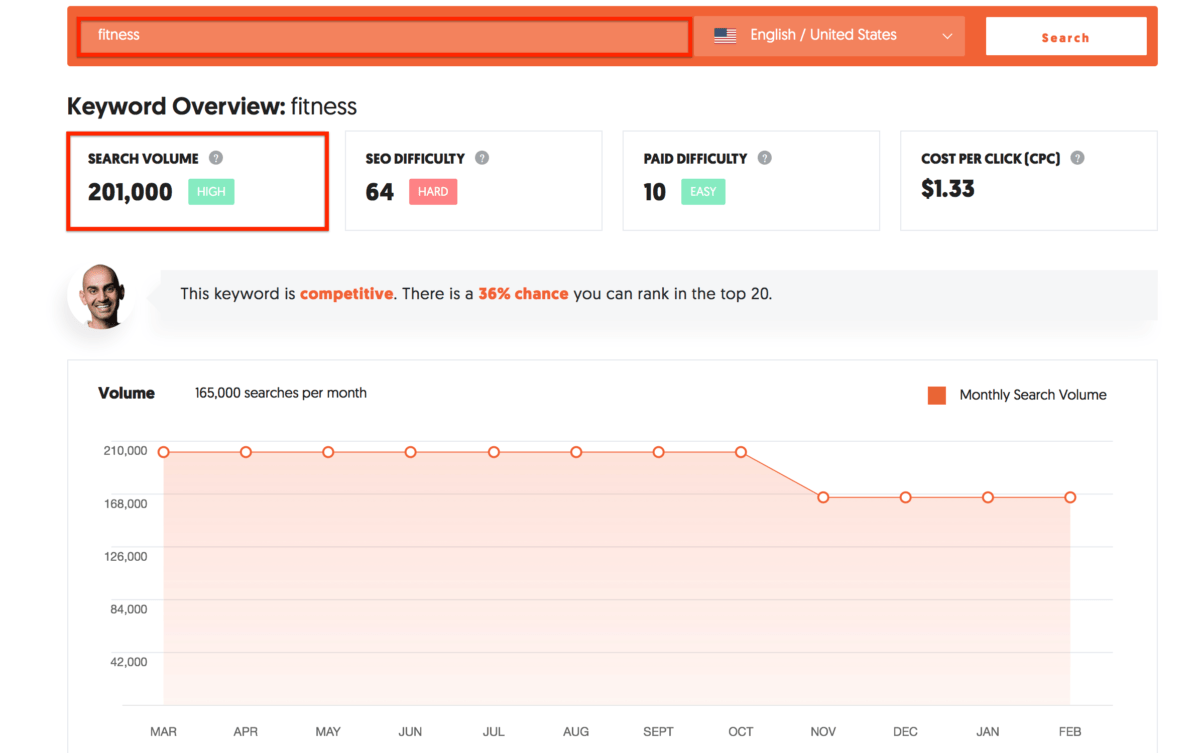Click the 42,000 y-axis label
The height and width of the screenshot is (753, 1200).
point(128,662)
